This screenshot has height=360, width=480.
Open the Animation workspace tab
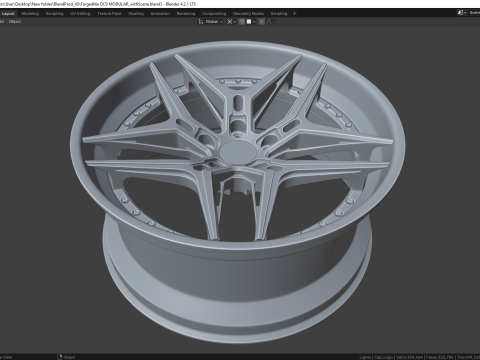pos(160,14)
